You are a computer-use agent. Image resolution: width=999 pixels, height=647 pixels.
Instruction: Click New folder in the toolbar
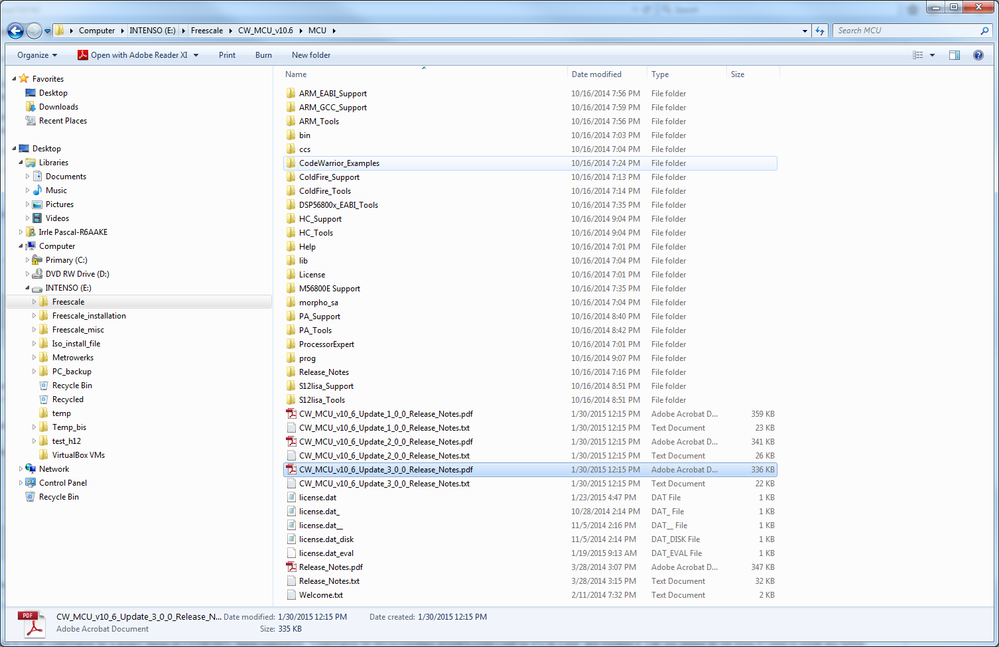point(311,55)
